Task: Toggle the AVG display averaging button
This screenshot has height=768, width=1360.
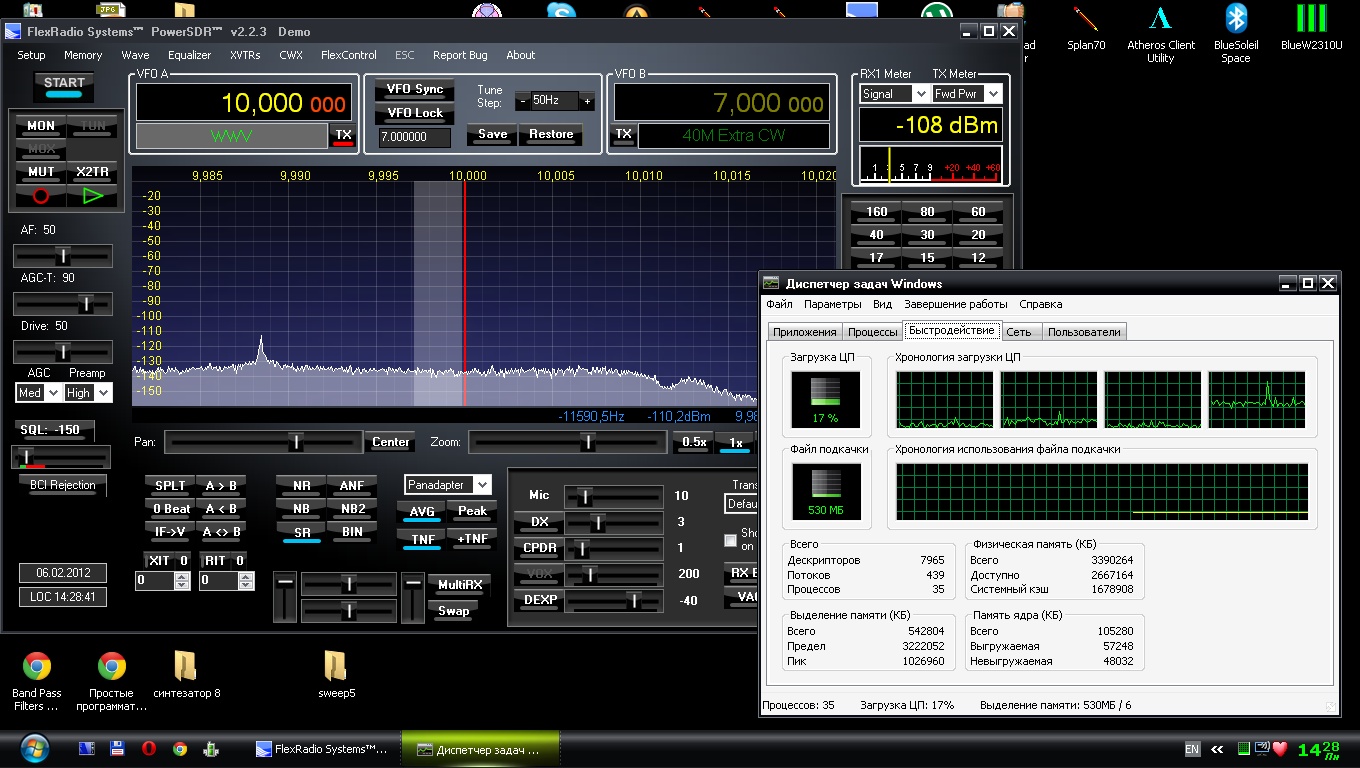Action: pyautogui.click(x=422, y=512)
